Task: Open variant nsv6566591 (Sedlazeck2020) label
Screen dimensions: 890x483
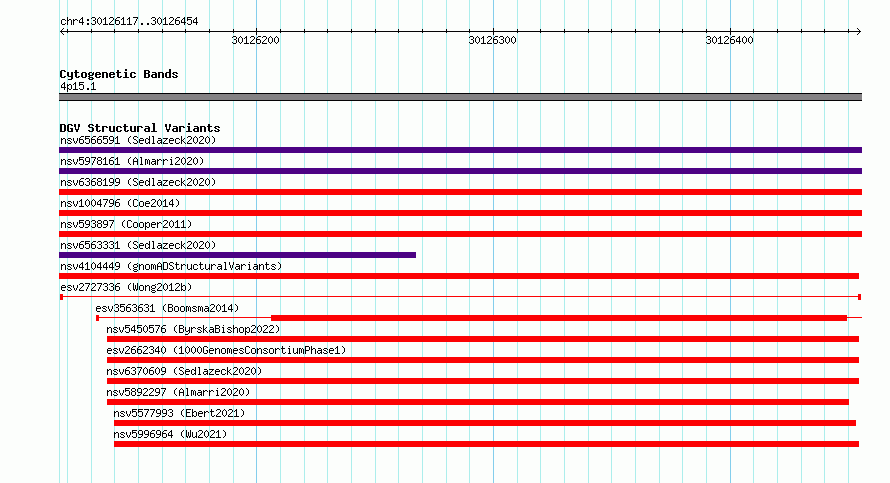Action: [x=138, y=140]
